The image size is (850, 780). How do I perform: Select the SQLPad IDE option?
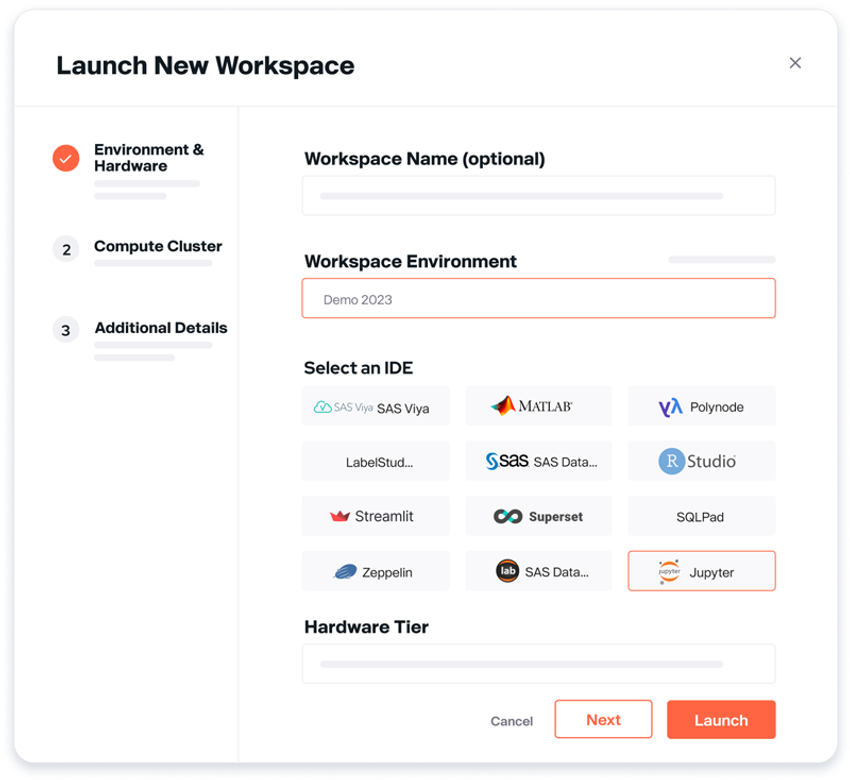[701, 516]
